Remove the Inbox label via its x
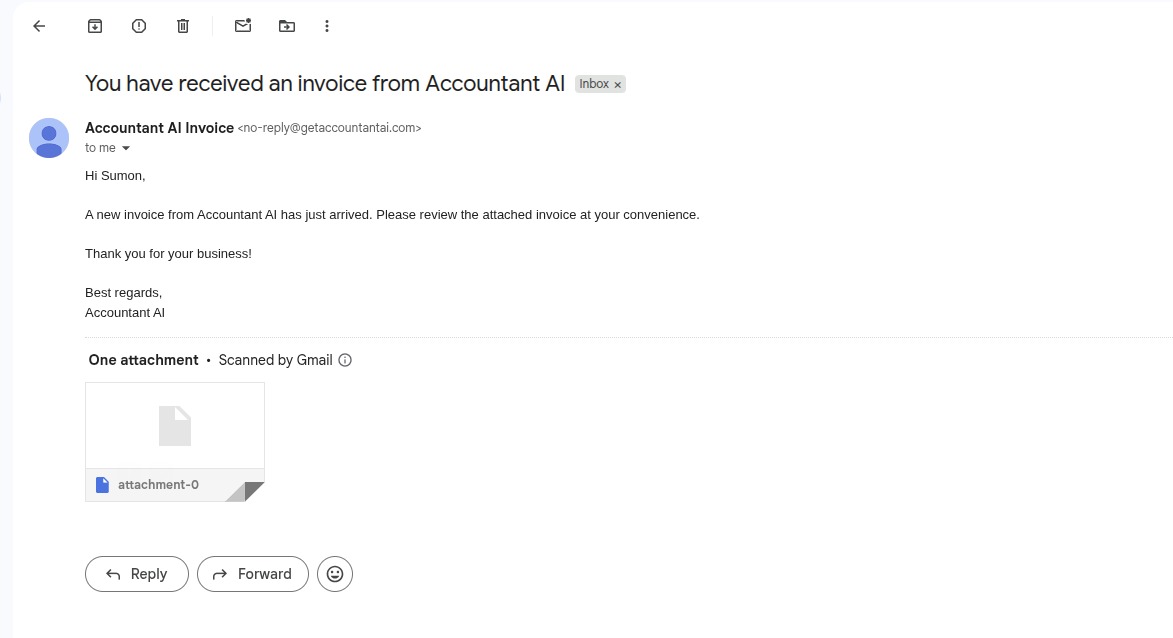1173x638 pixels. pyautogui.click(x=618, y=85)
